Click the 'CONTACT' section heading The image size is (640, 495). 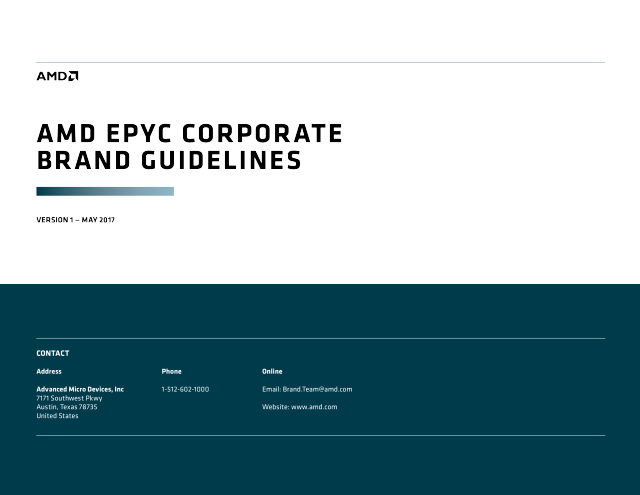tap(53, 353)
